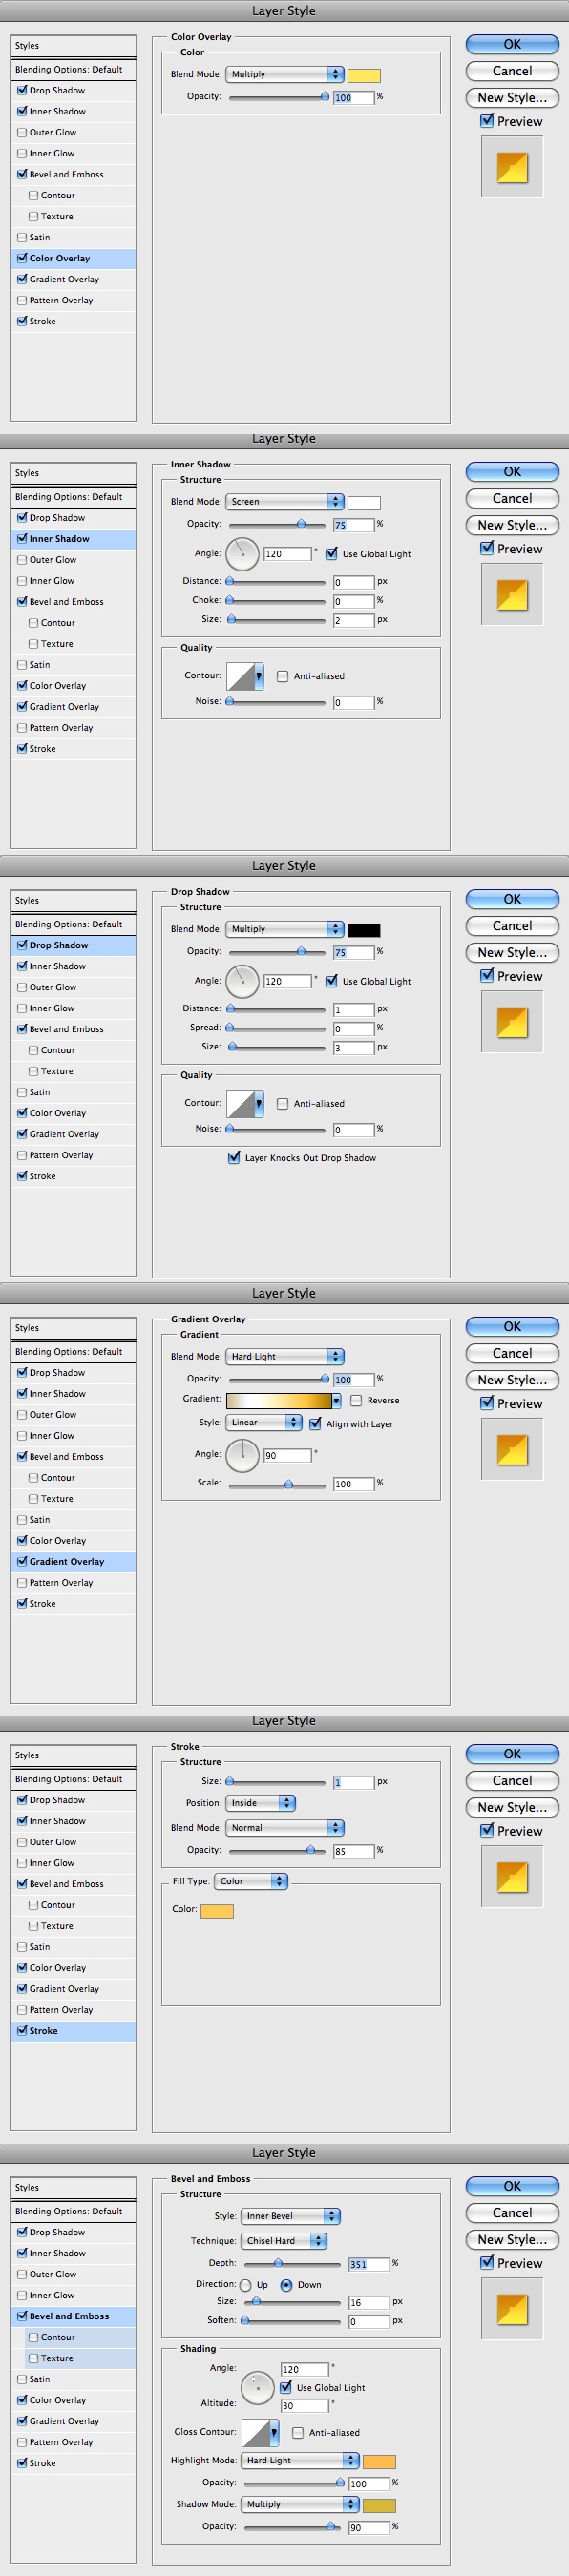Enable the Reverse gradient checkbox

click(355, 1400)
